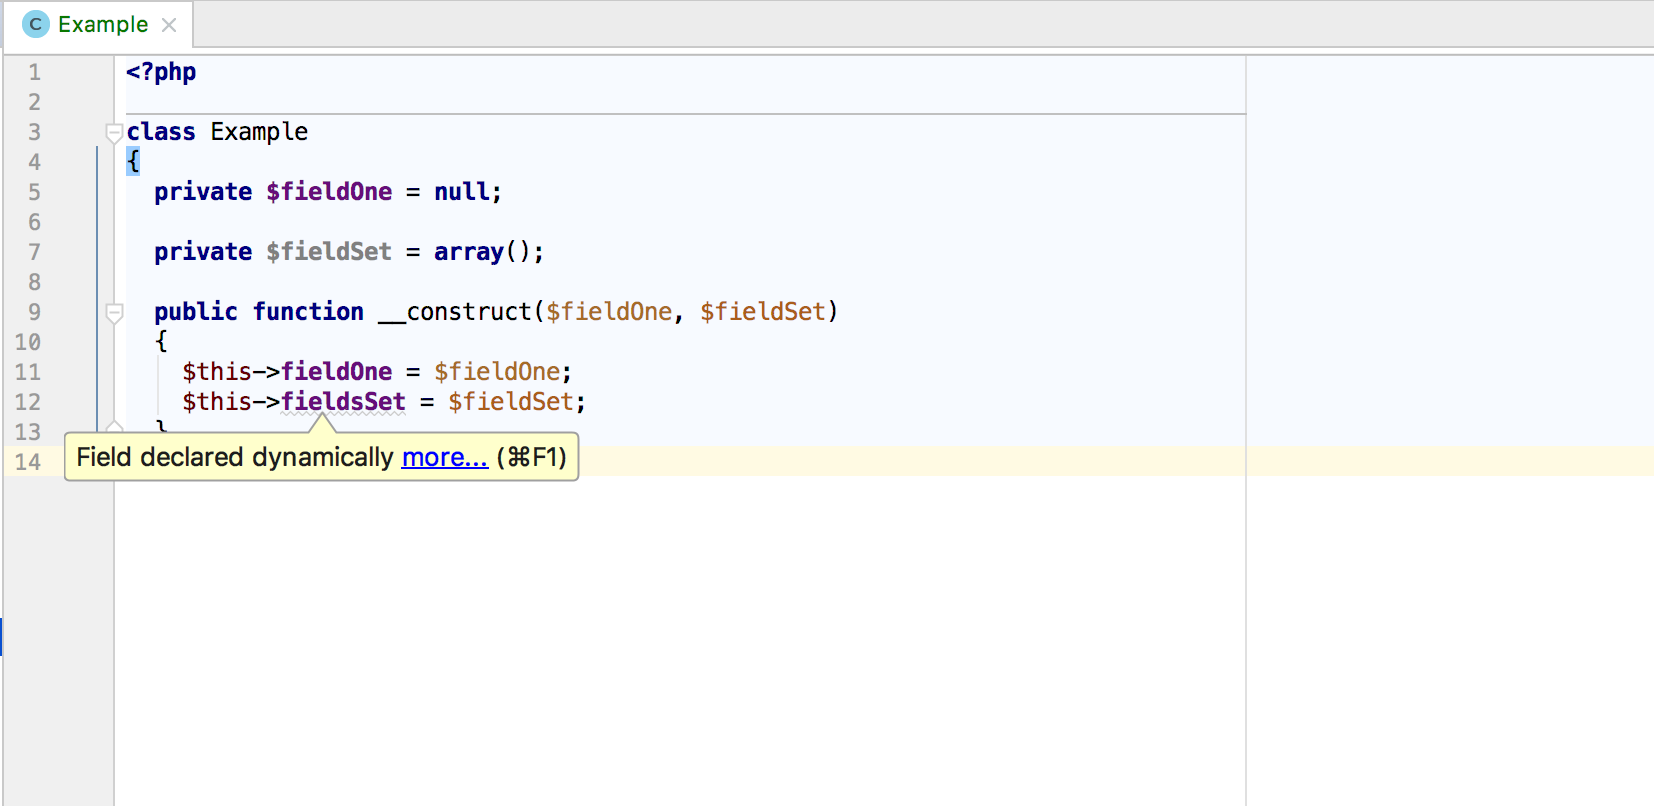
Task: Click the underlined 'fieldsSet' property
Action: [x=343, y=402]
